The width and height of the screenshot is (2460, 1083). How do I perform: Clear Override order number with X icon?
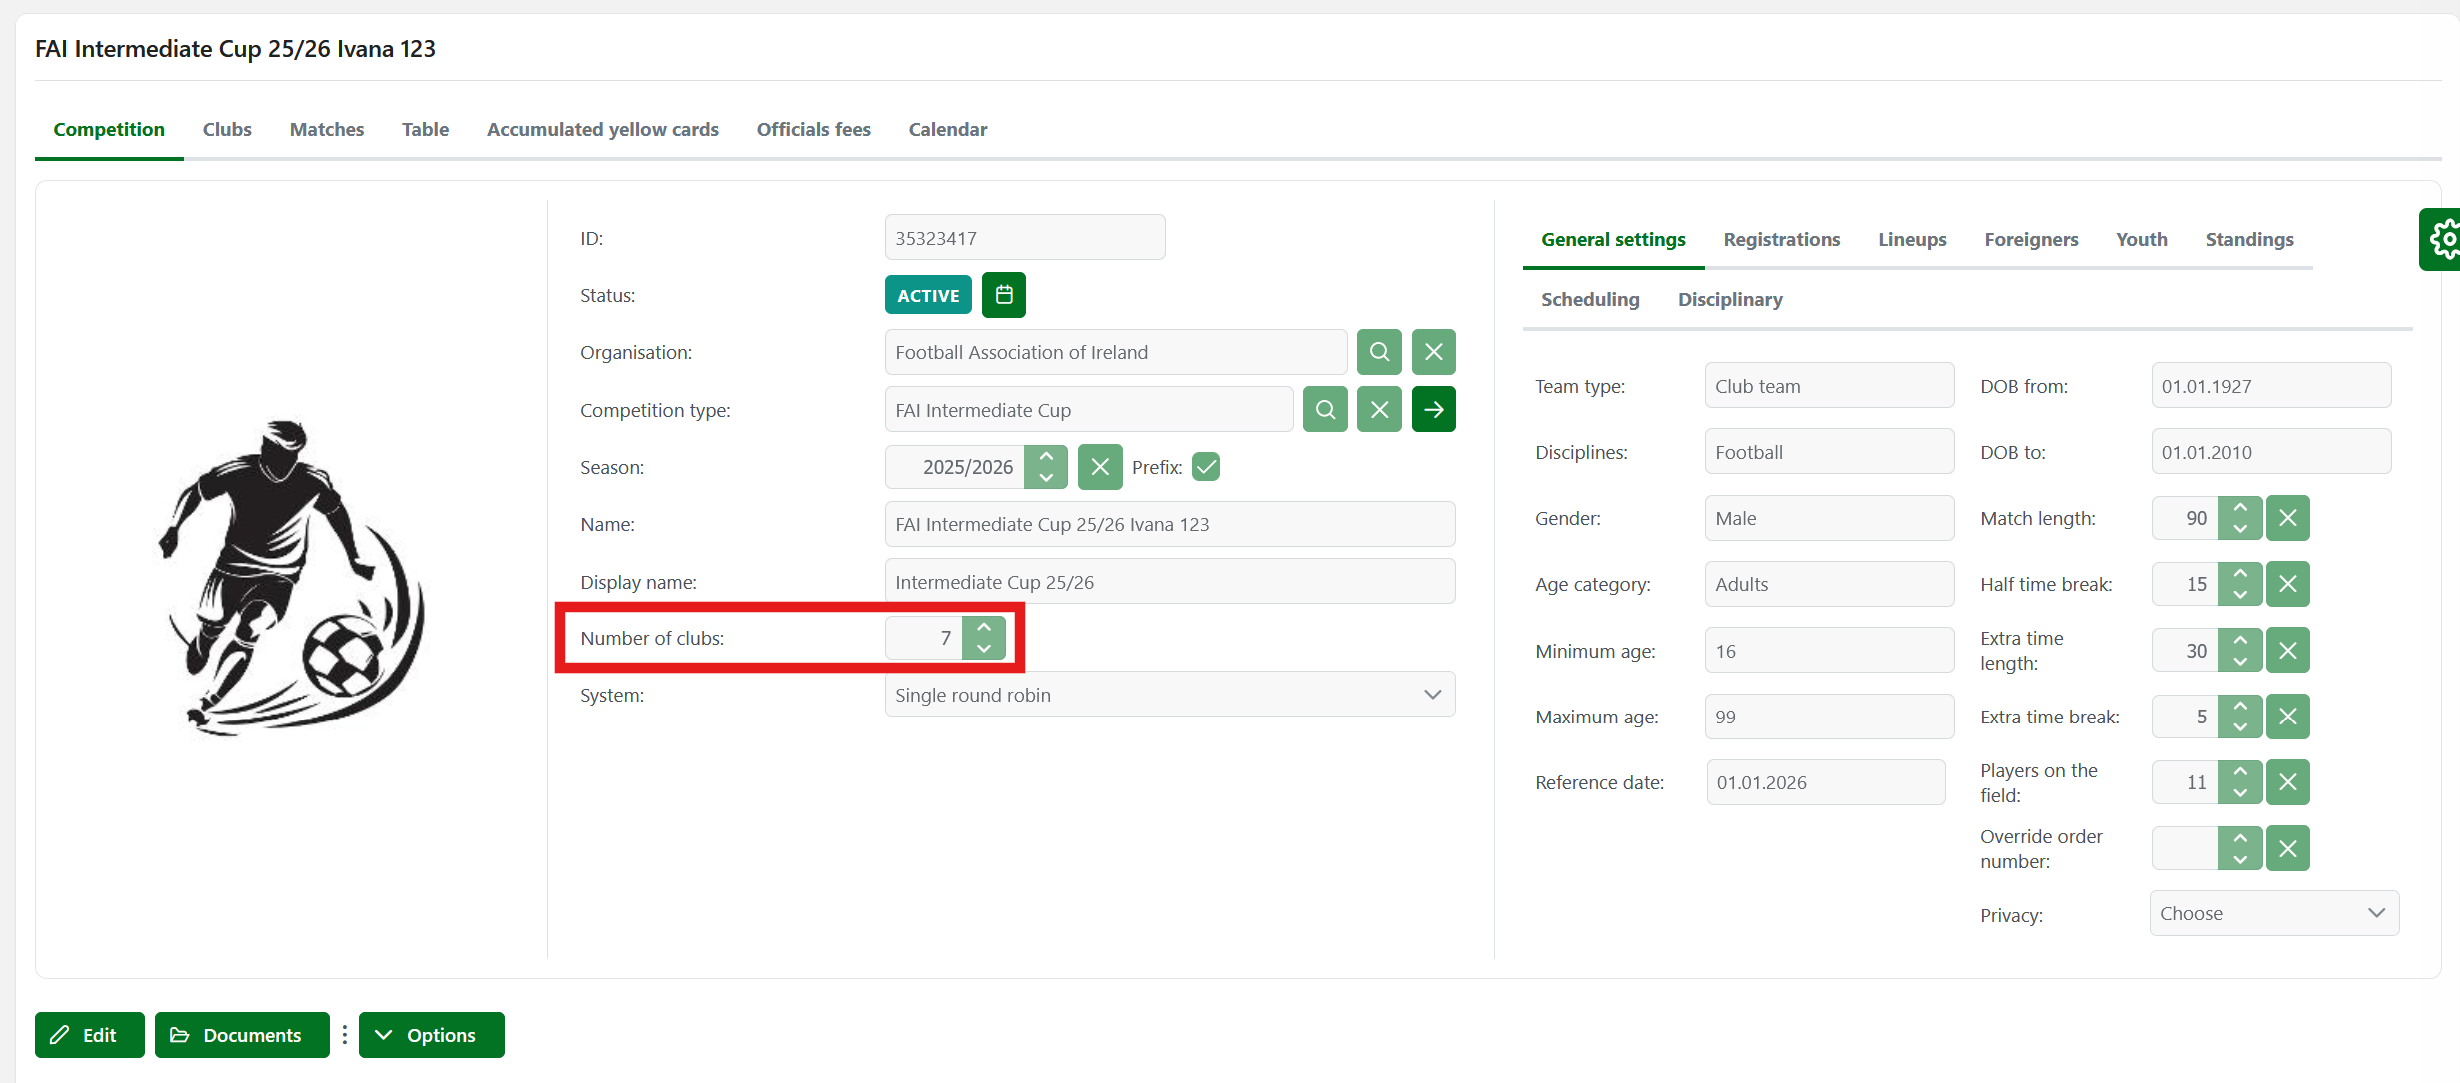click(x=2287, y=849)
